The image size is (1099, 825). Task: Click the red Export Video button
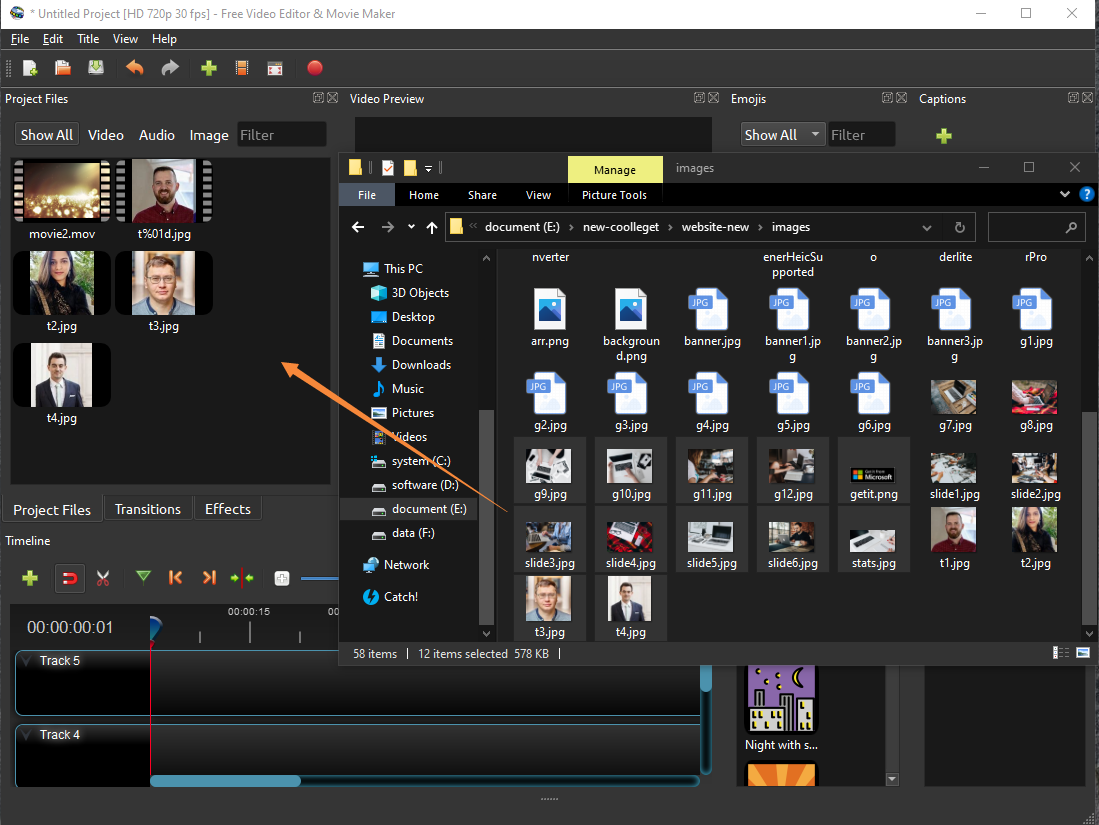[315, 68]
